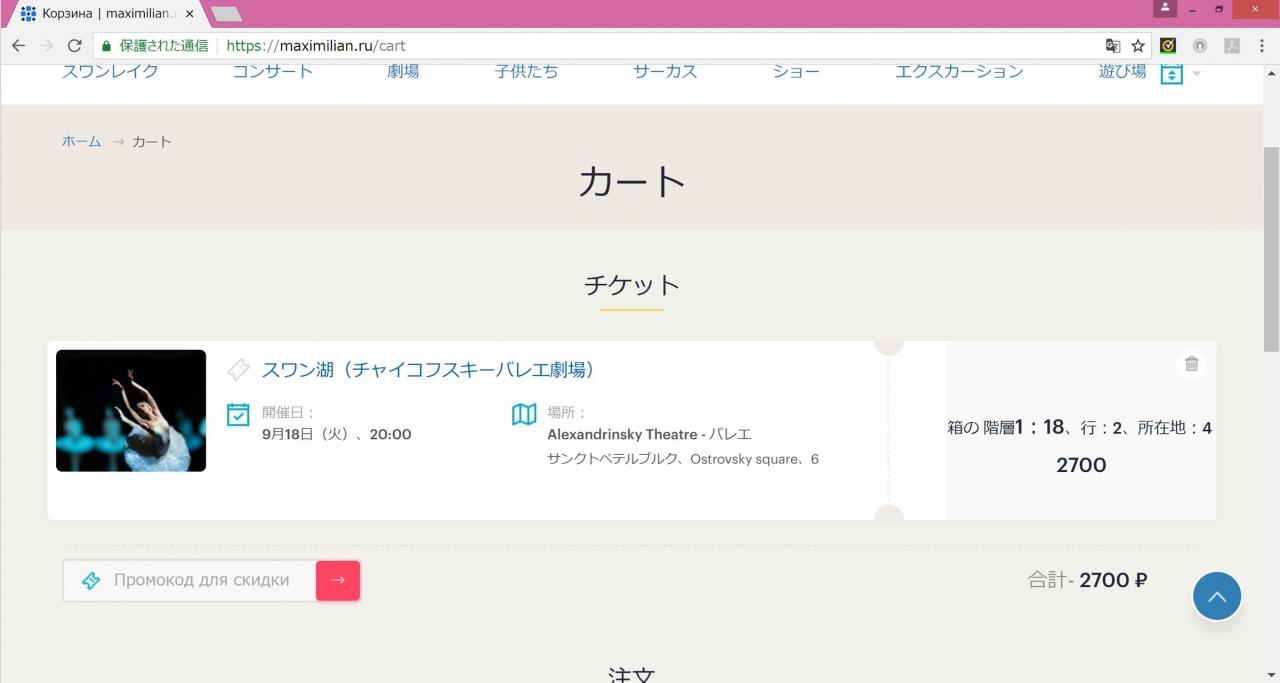Open the スワン湖 ticket title link
Image resolution: width=1280 pixels, height=683 pixels.
[428, 370]
